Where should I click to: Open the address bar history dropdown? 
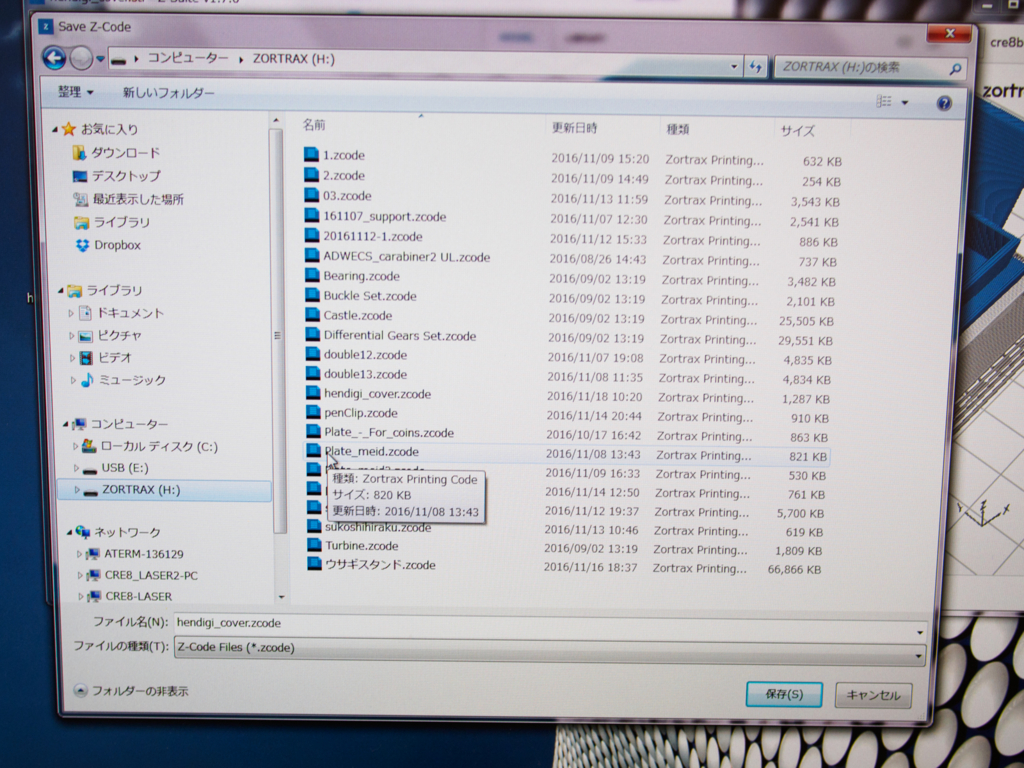click(734, 66)
